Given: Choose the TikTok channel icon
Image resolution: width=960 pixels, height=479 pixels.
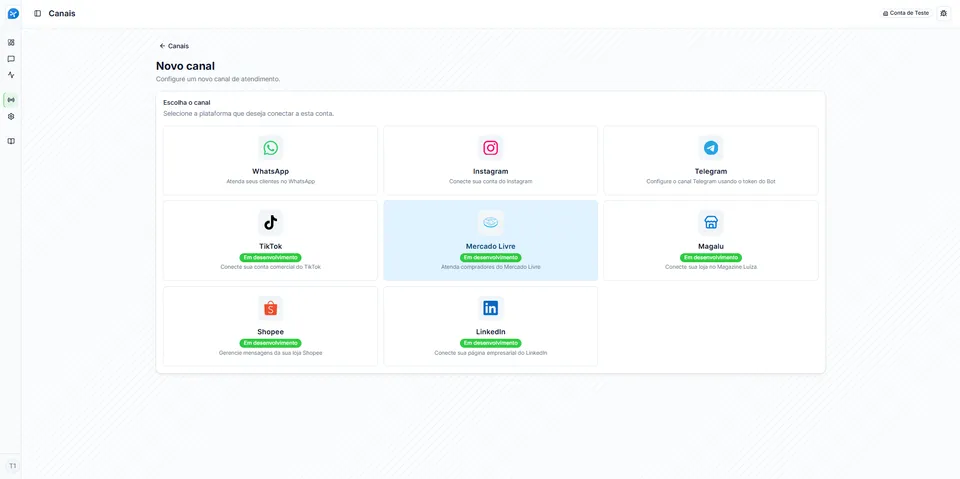Looking at the screenshot, I should [271, 222].
